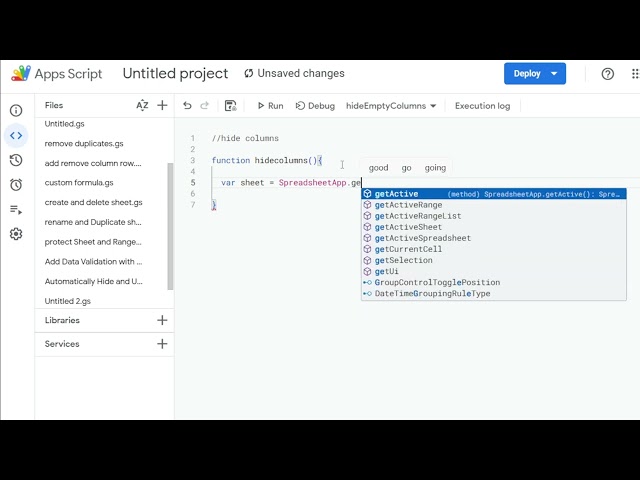Open protect Sheet and Range file
This screenshot has width=640, height=480.
point(93,242)
